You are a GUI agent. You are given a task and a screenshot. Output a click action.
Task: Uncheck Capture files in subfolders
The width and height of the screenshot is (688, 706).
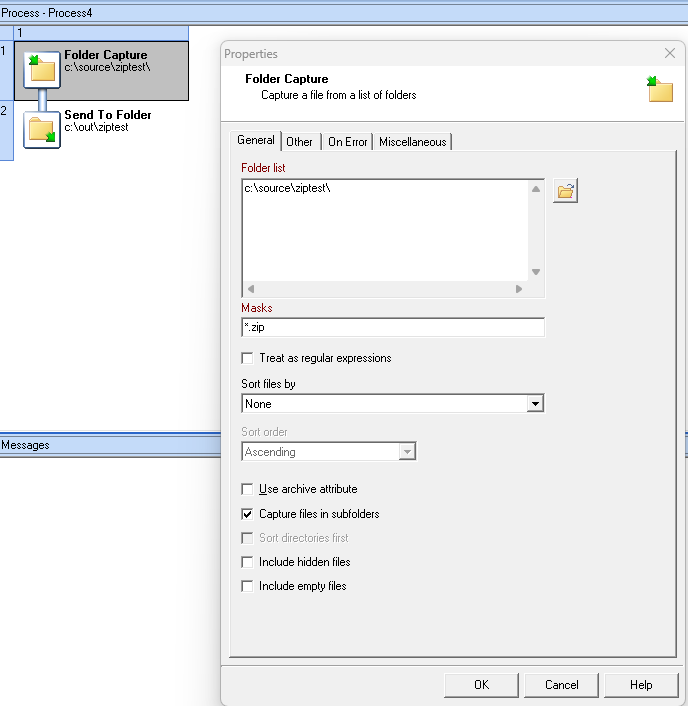(248, 514)
